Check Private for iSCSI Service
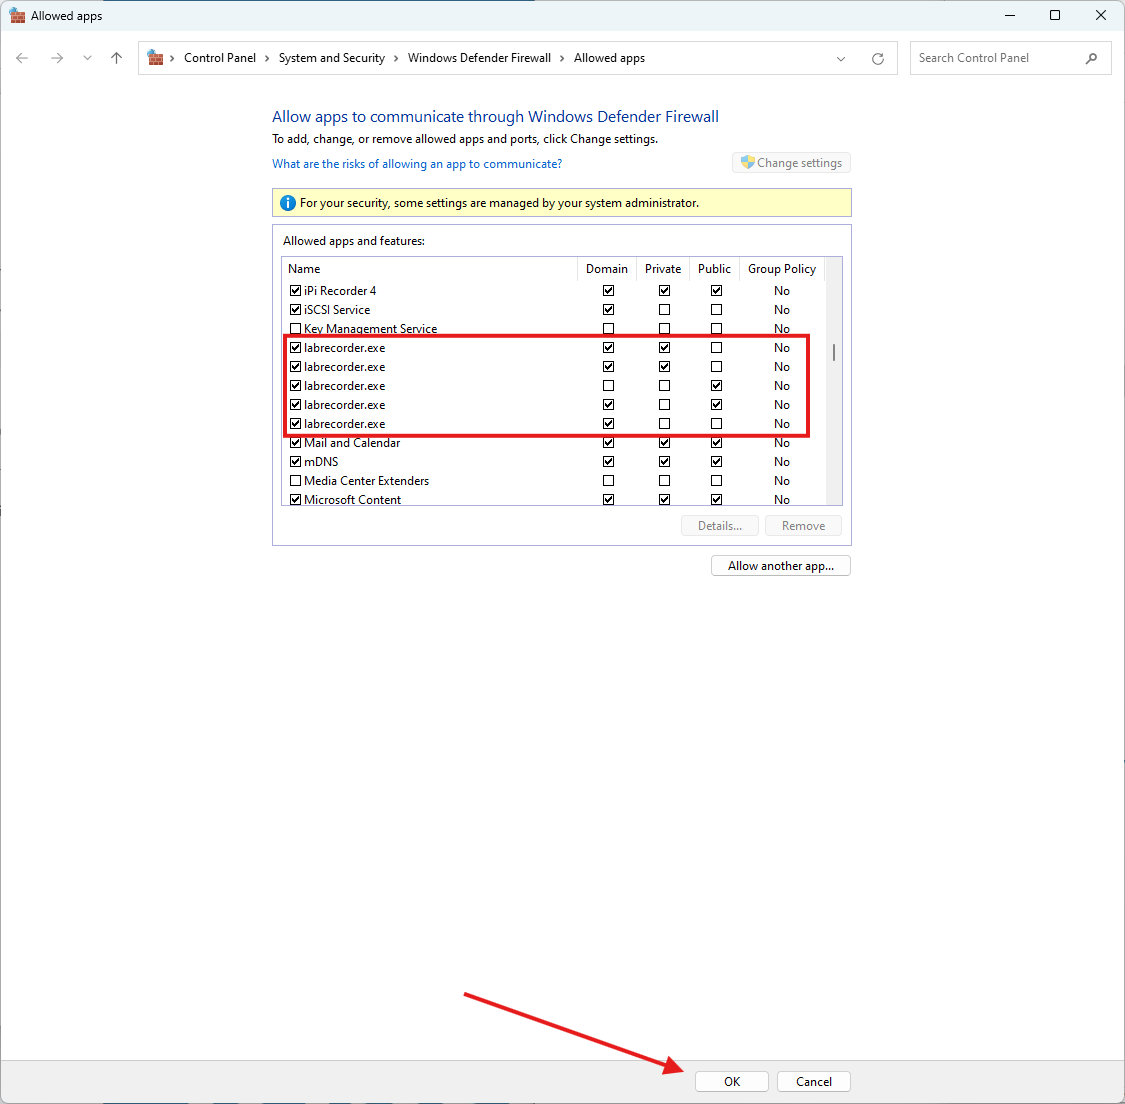The height and width of the screenshot is (1104, 1125). (664, 310)
